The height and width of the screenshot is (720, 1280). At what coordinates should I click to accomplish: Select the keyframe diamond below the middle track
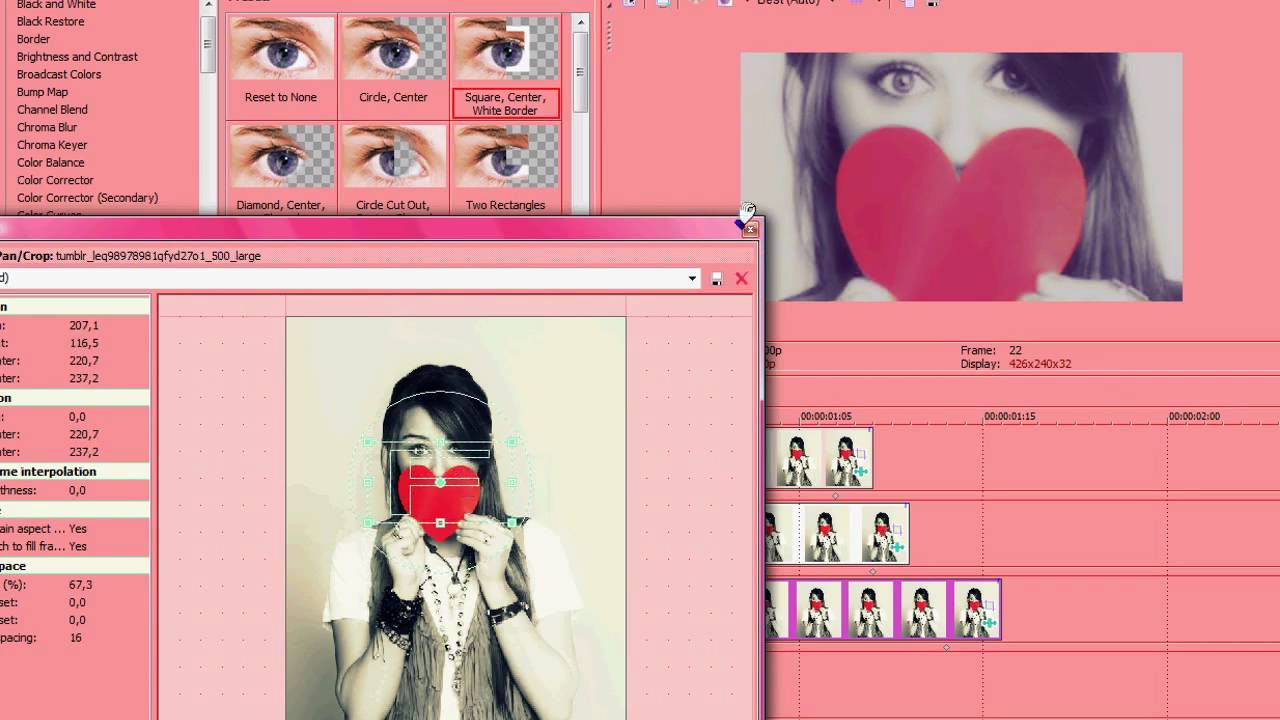coord(872,572)
